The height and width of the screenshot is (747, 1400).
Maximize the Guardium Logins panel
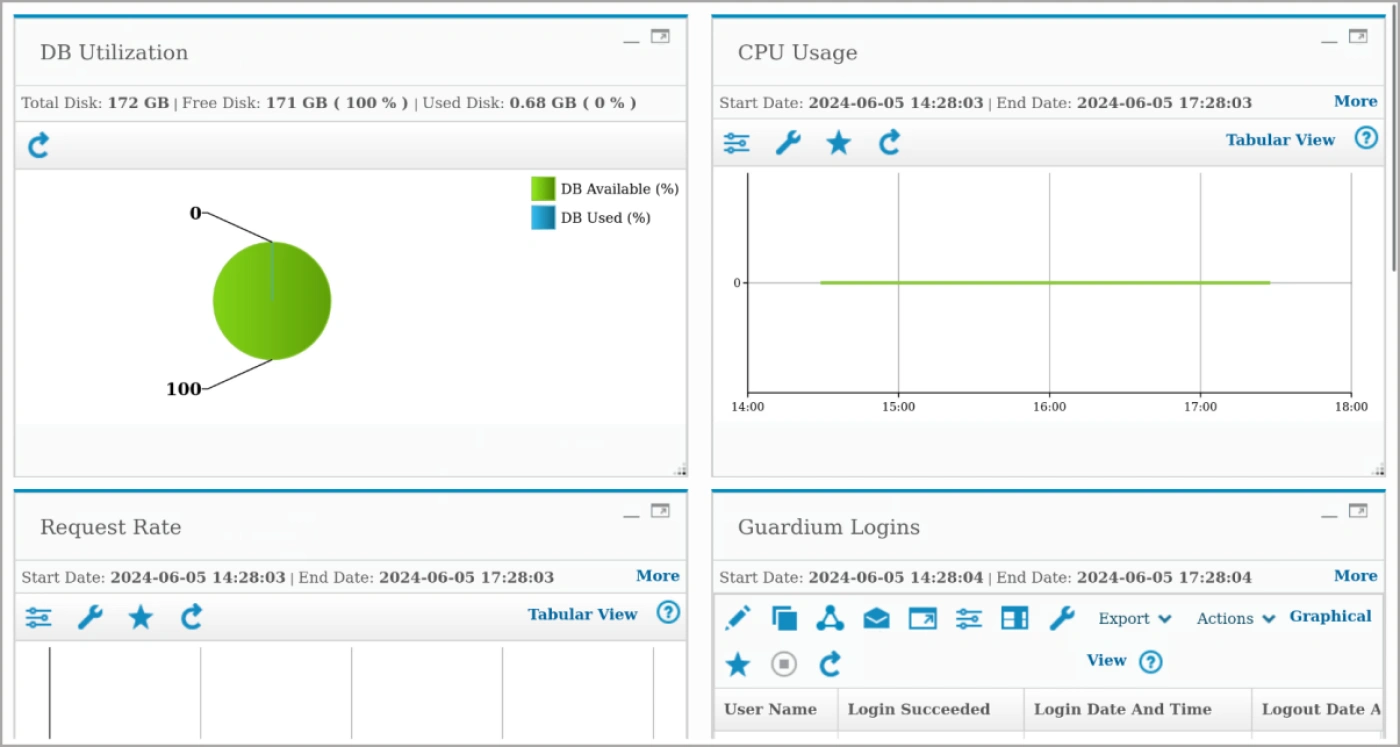1358,511
